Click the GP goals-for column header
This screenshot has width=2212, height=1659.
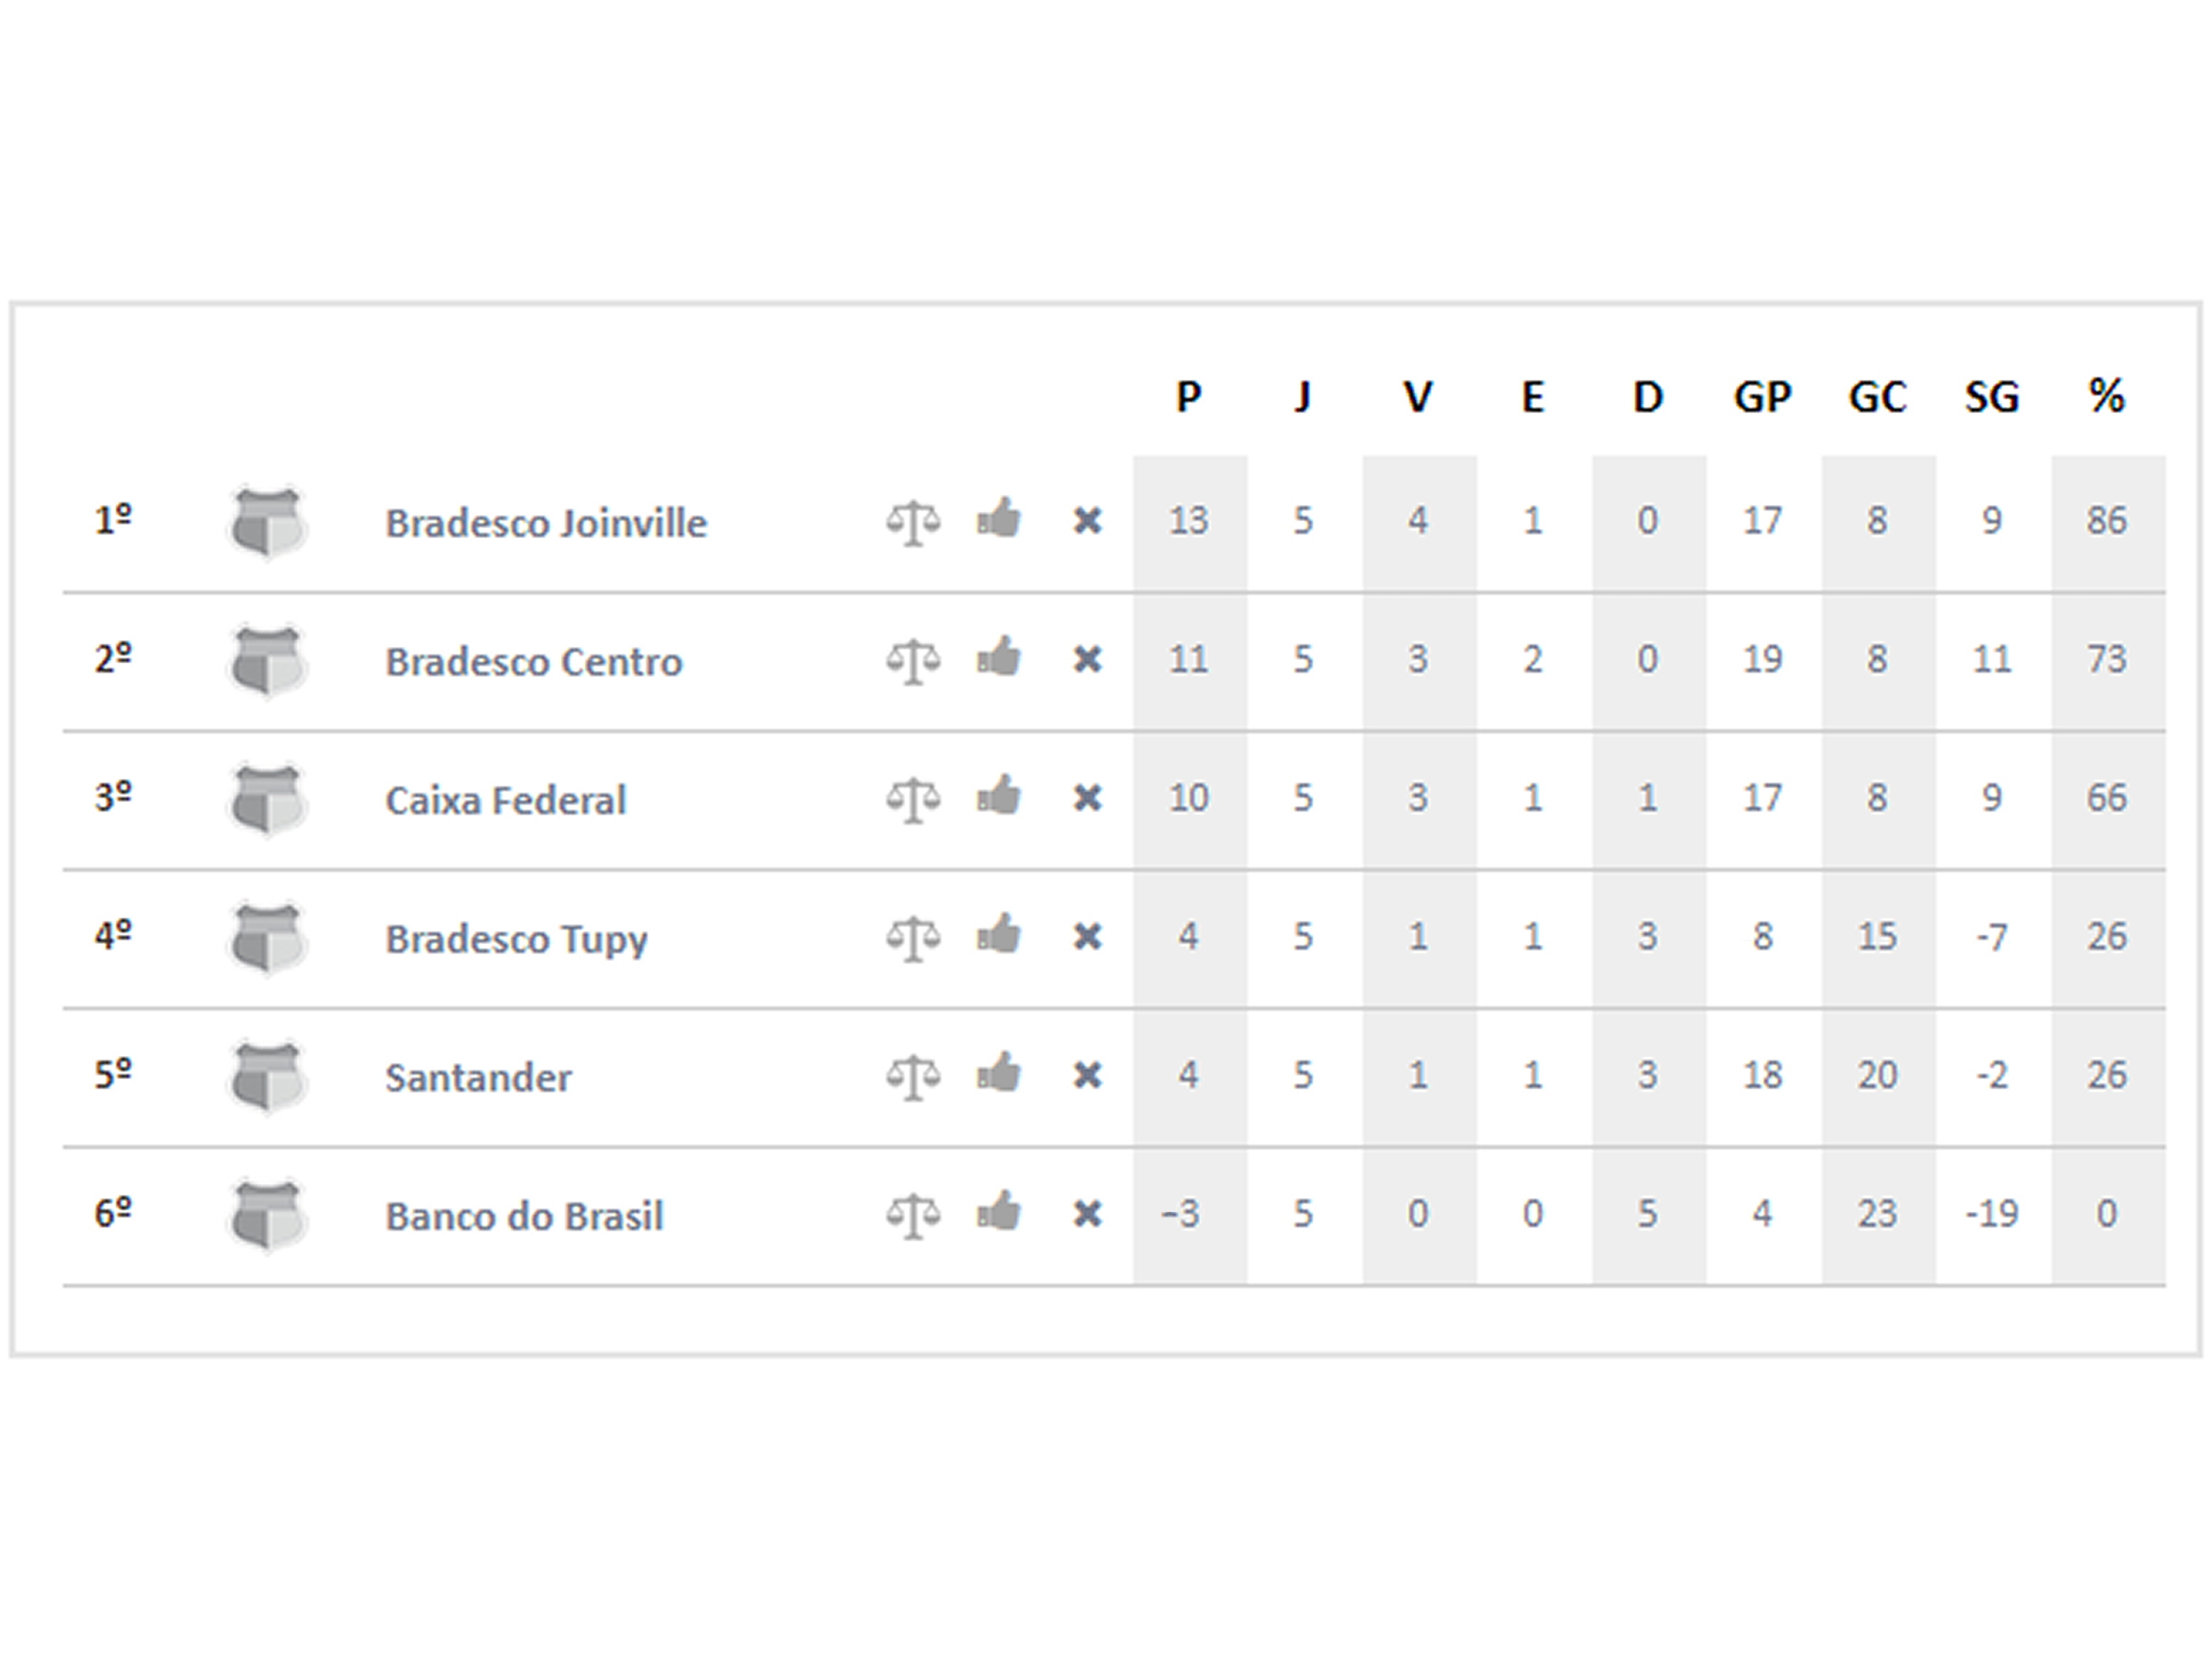[x=1763, y=397]
